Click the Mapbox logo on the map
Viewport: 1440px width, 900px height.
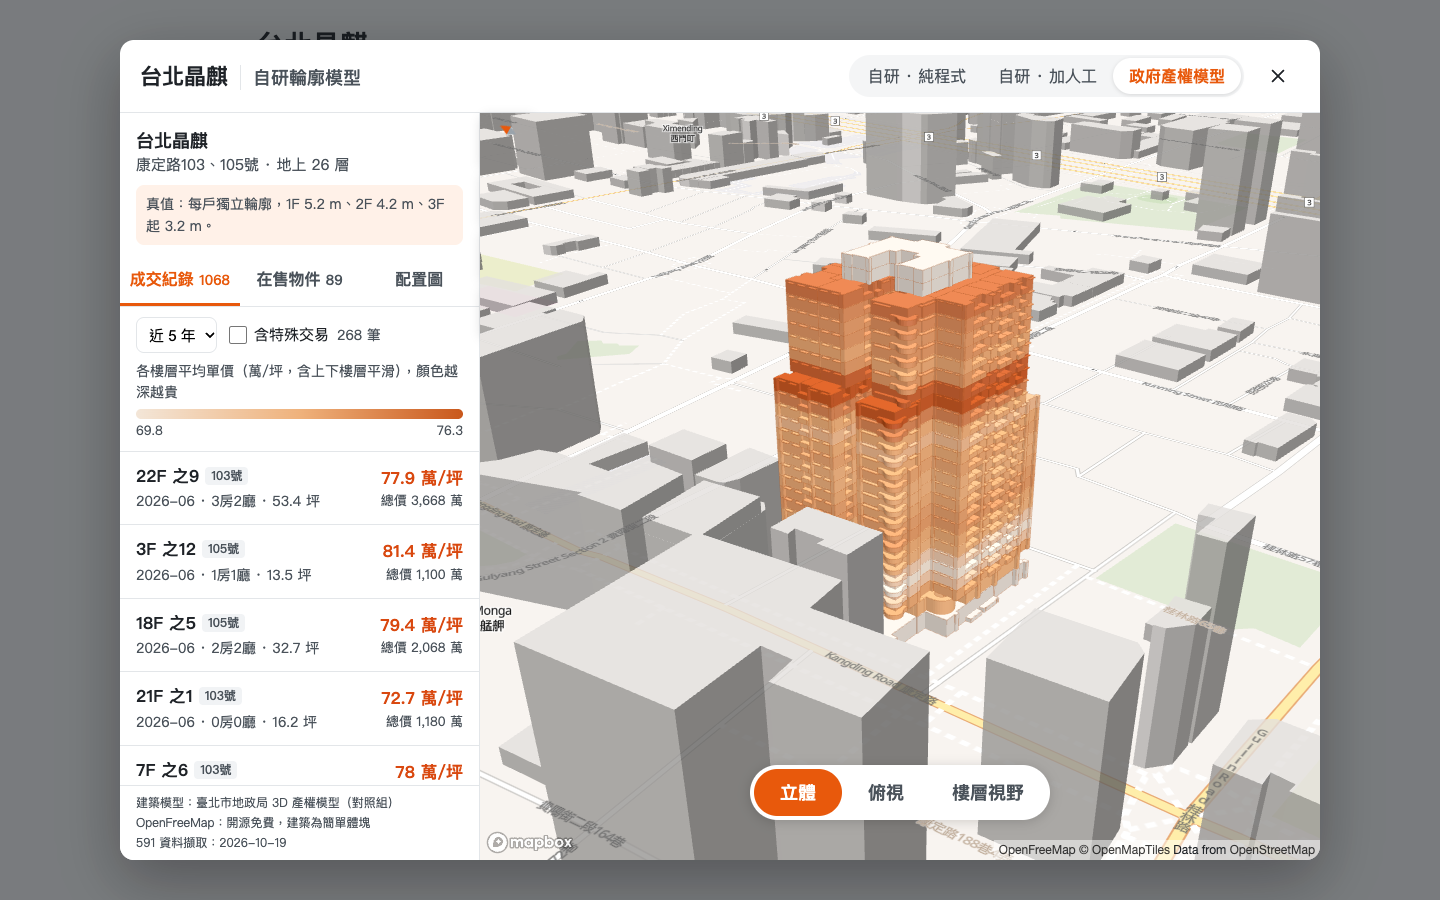point(530,843)
